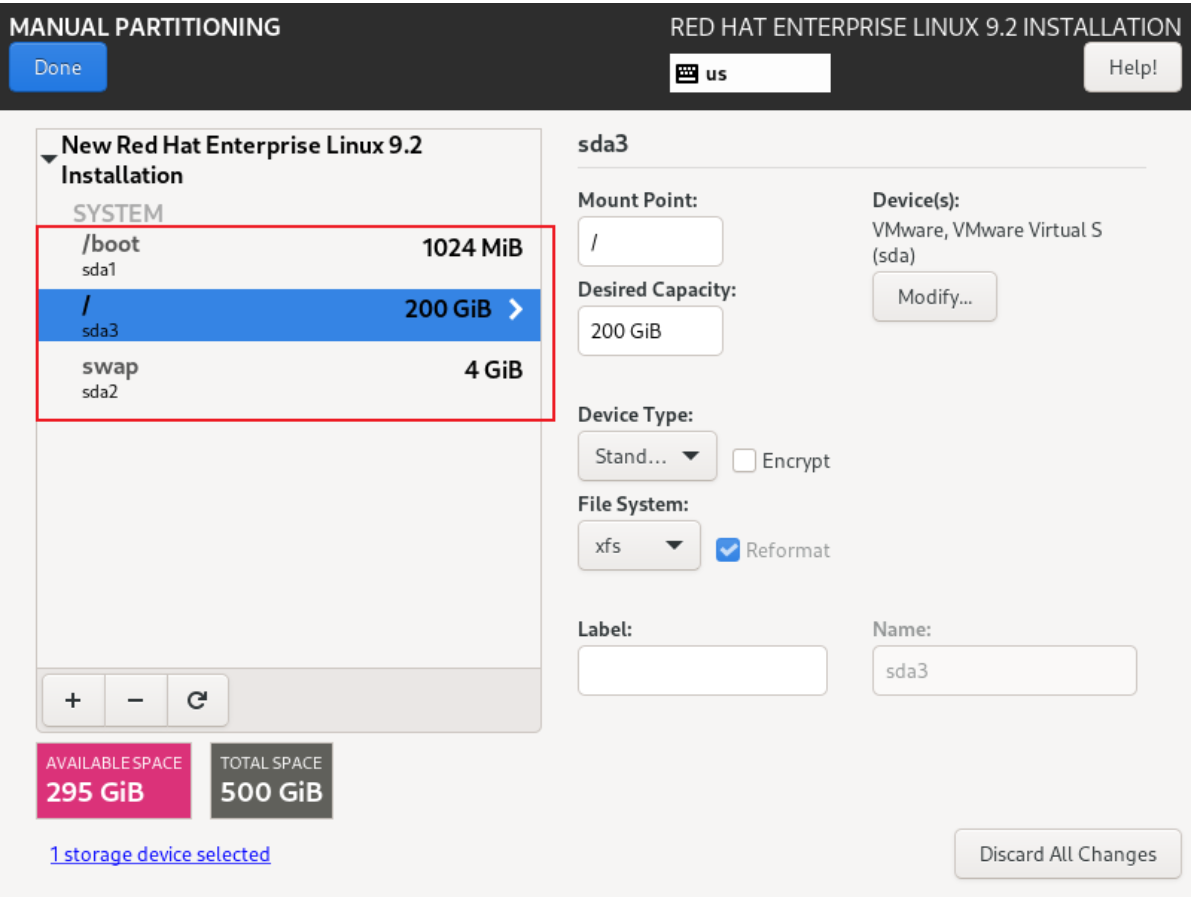Screen dimensions: 1195x906
Task: Click the 4 GiB swap size value
Action: pos(494,370)
